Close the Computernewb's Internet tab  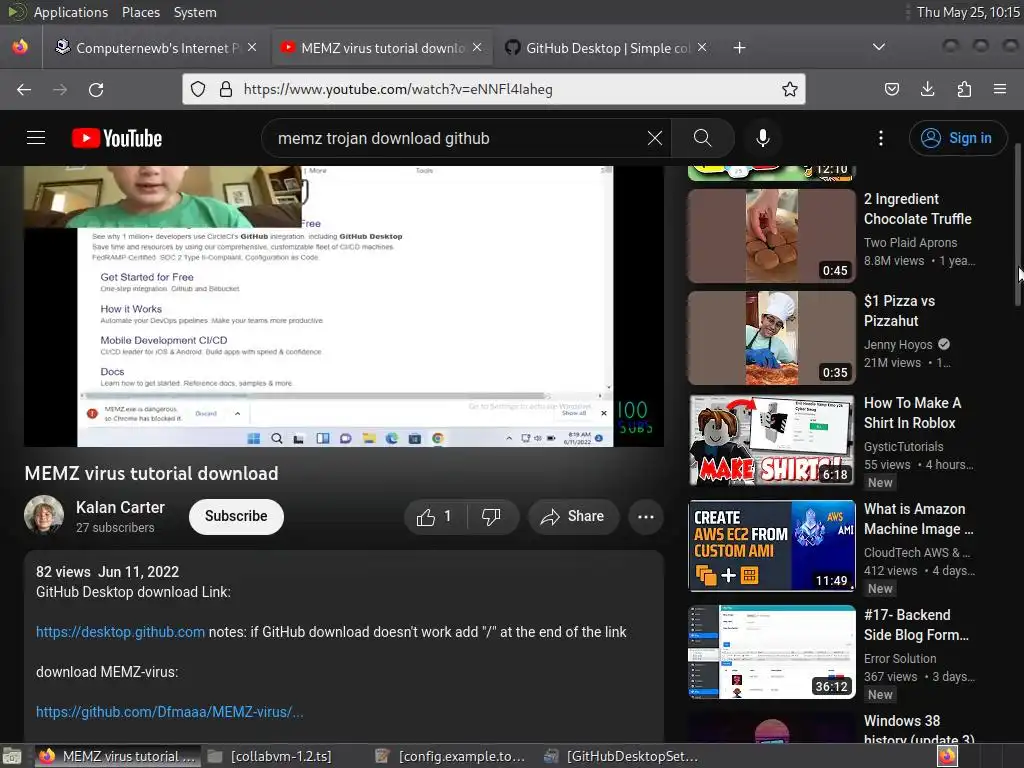click(x=252, y=47)
